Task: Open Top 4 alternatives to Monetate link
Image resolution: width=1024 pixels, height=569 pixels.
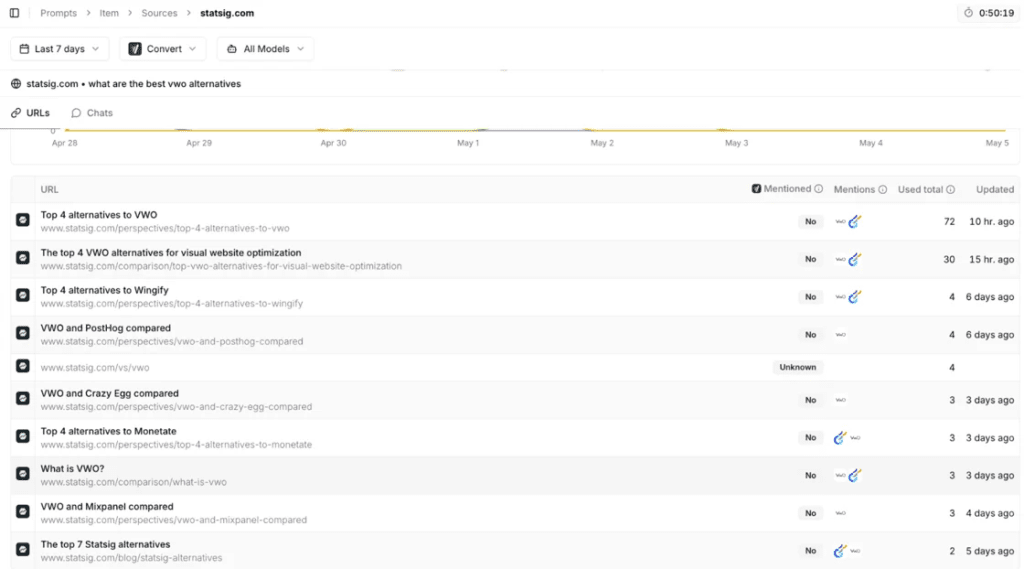Action: (x=108, y=431)
